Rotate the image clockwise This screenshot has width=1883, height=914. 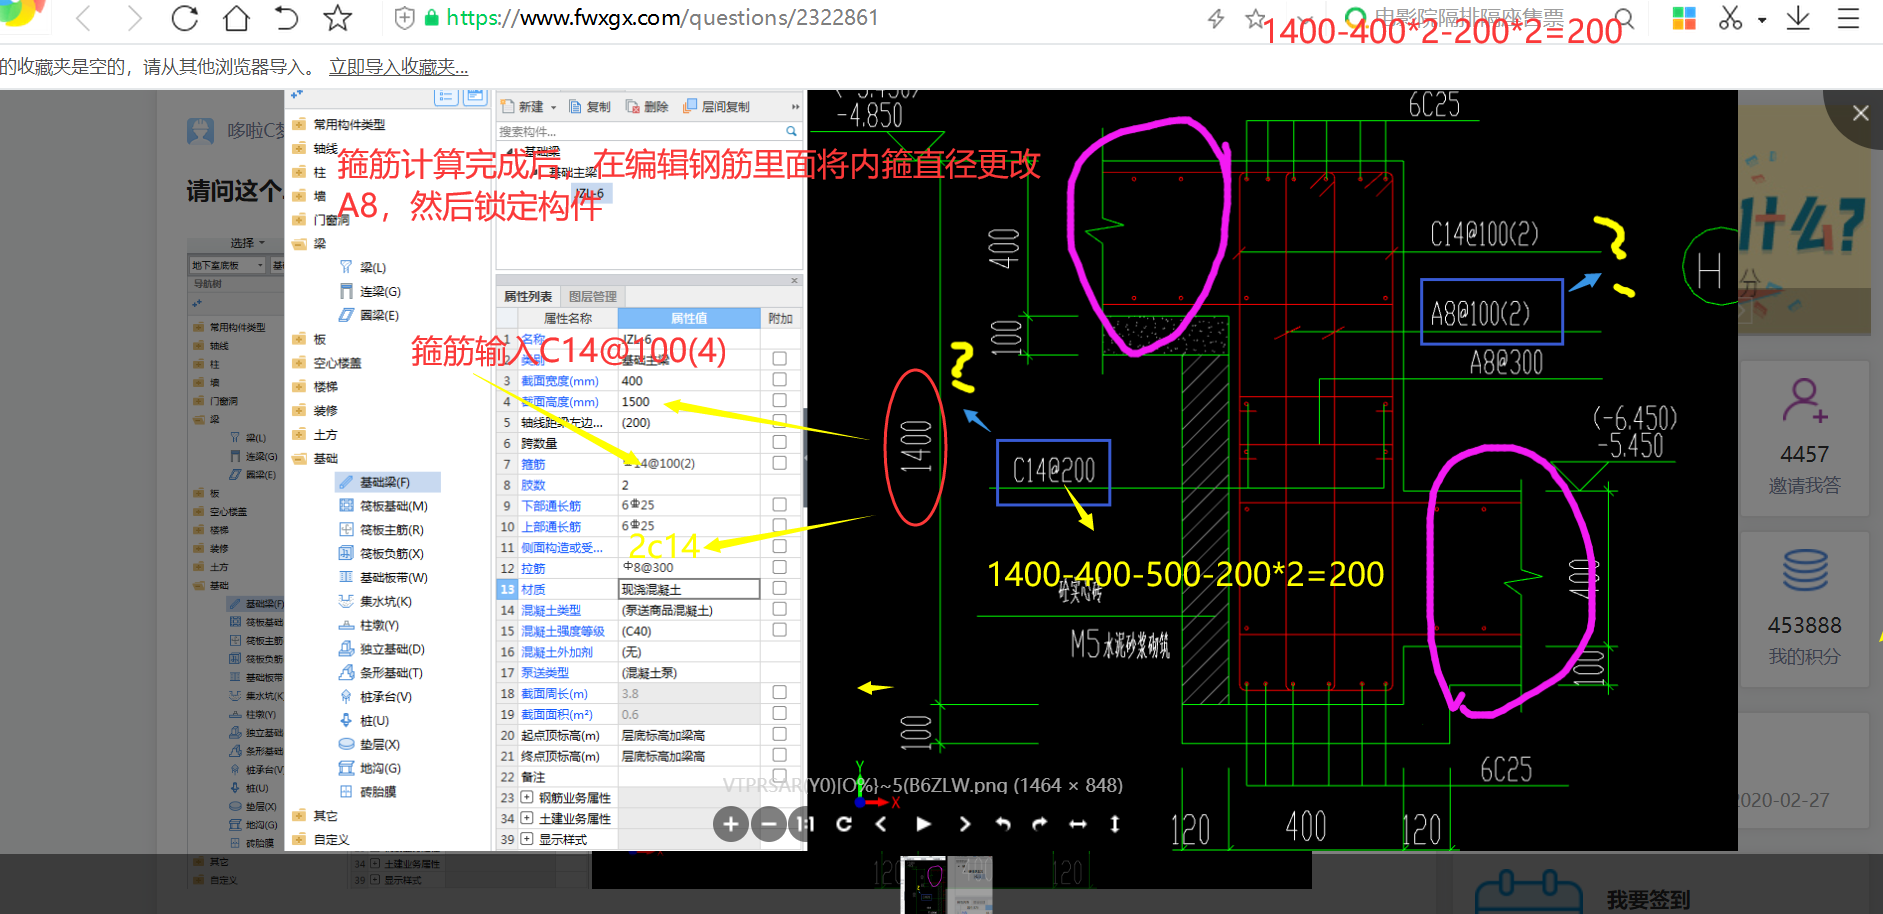click(x=1040, y=824)
